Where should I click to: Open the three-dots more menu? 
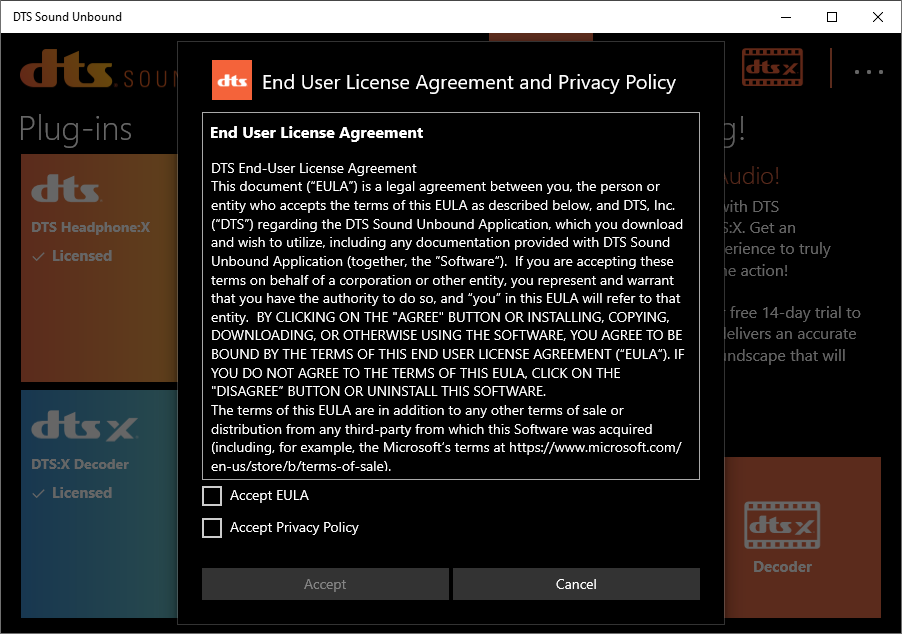coord(868,72)
